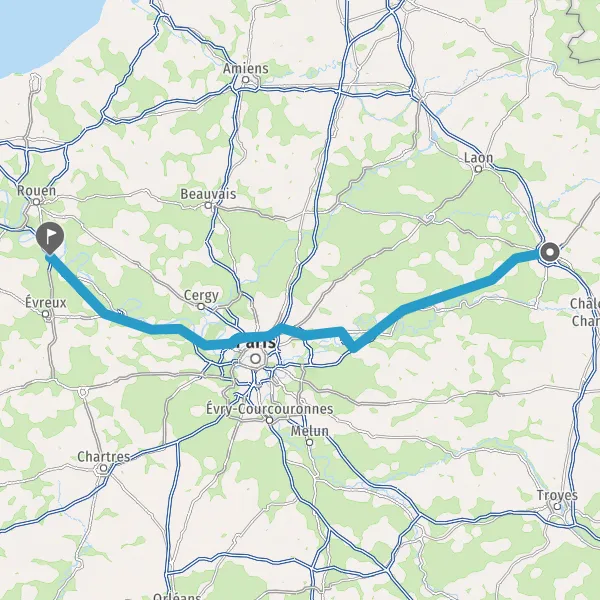Screen dimensions: 600x600
Task: Click the Troyes city marker dot
Action: click(x=558, y=506)
